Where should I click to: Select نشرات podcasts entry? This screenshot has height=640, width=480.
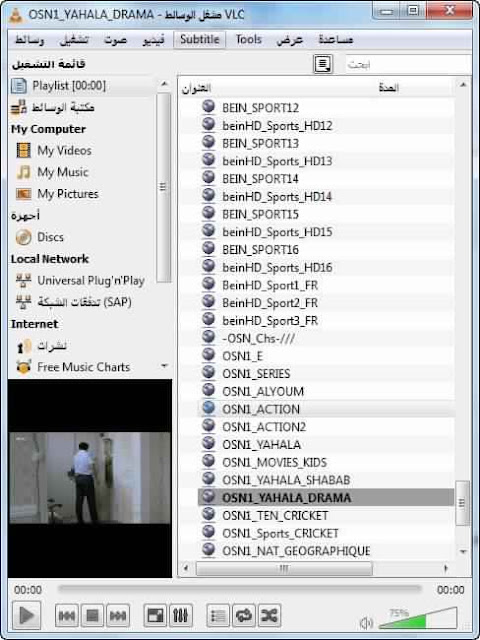coord(52,346)
